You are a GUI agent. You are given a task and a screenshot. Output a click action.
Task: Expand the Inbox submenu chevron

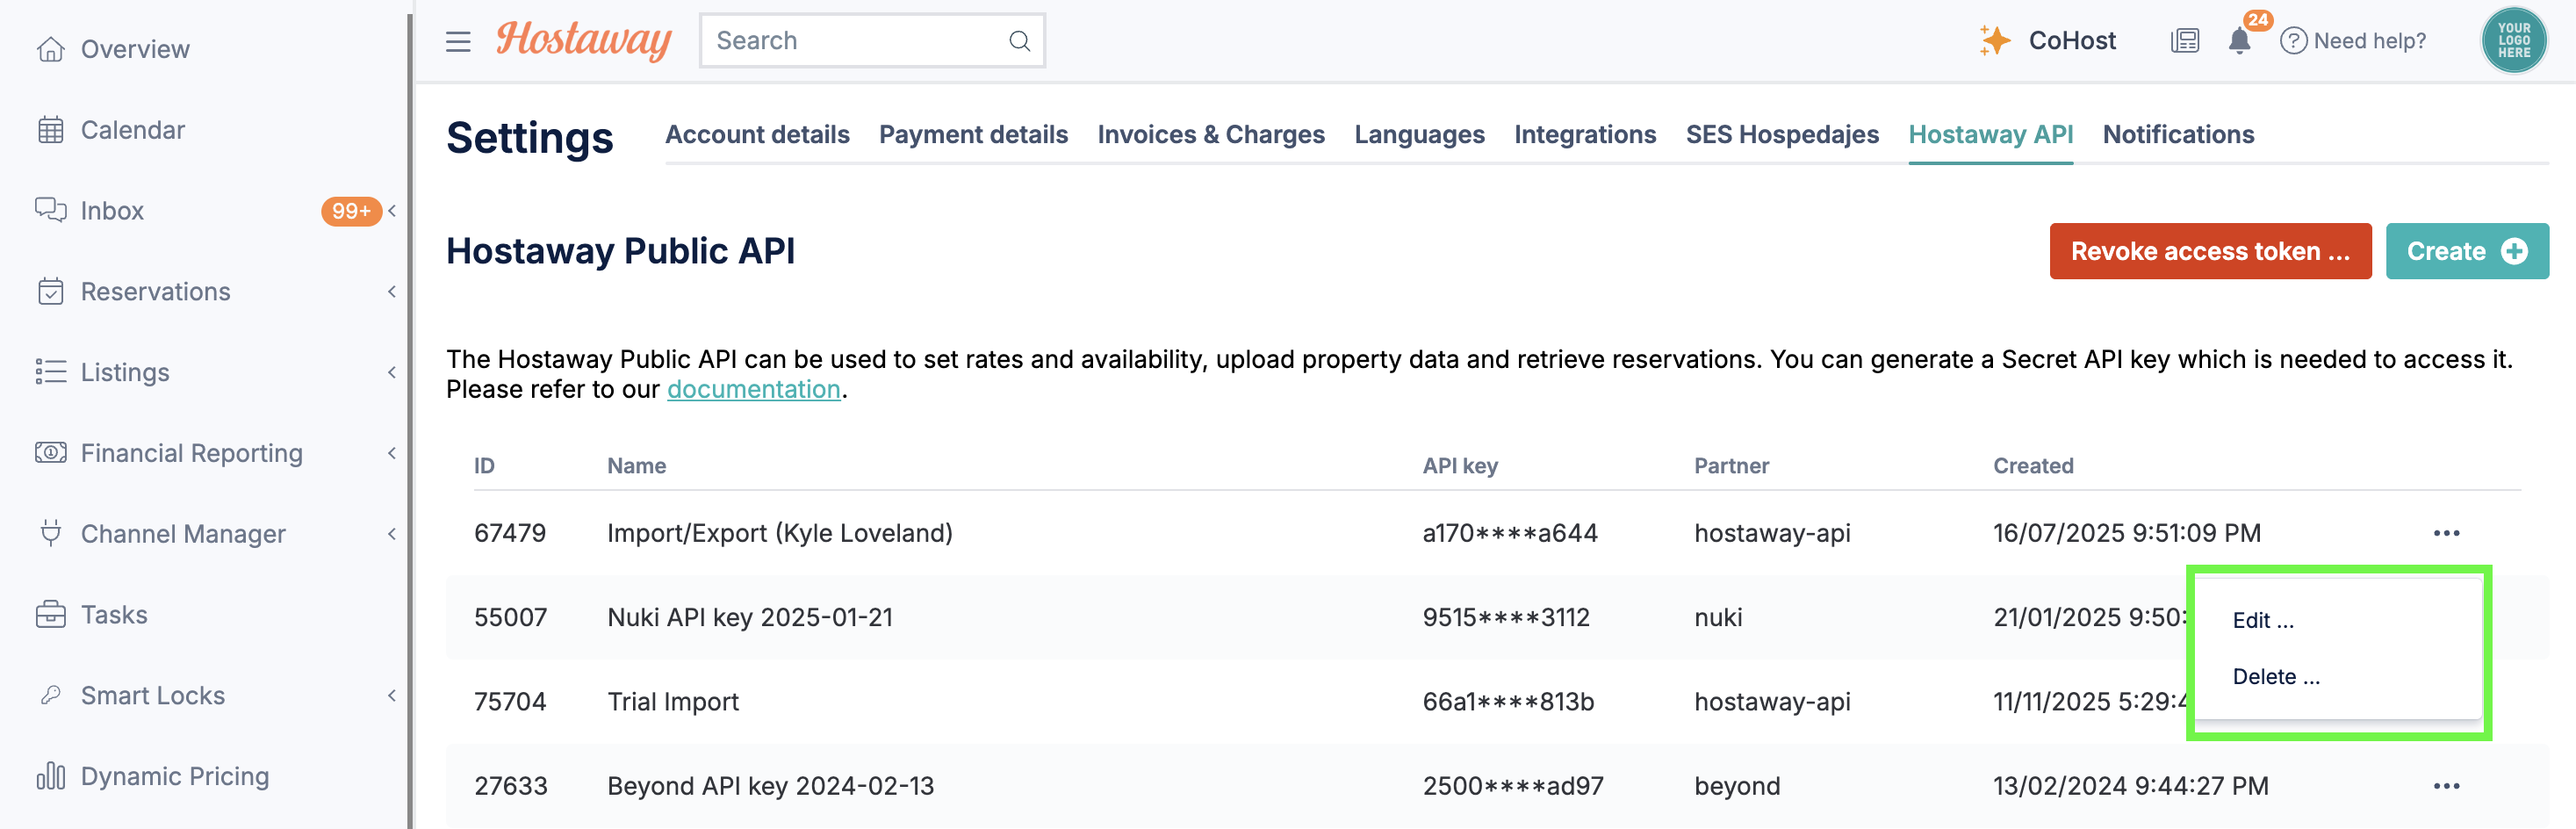click(x=392, y=210)
